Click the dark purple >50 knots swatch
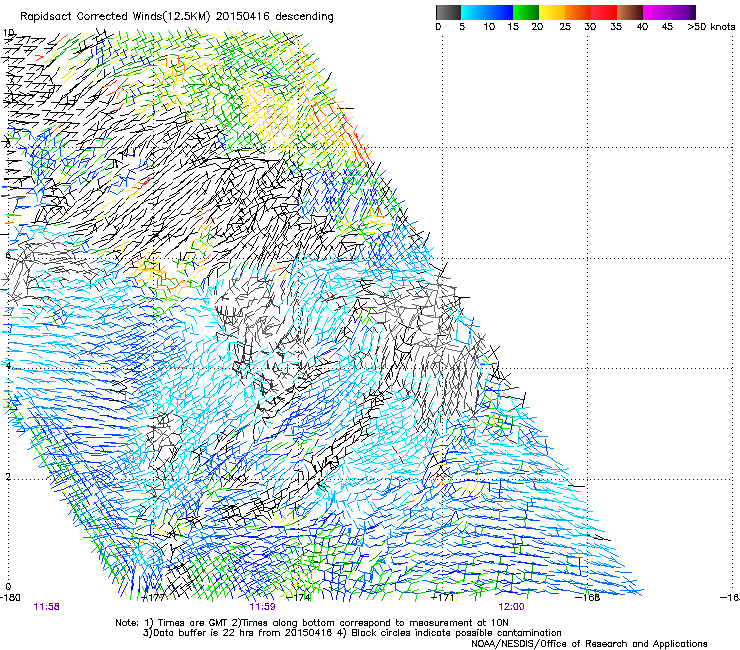740x650 pixels. click(x=692, y=12)
